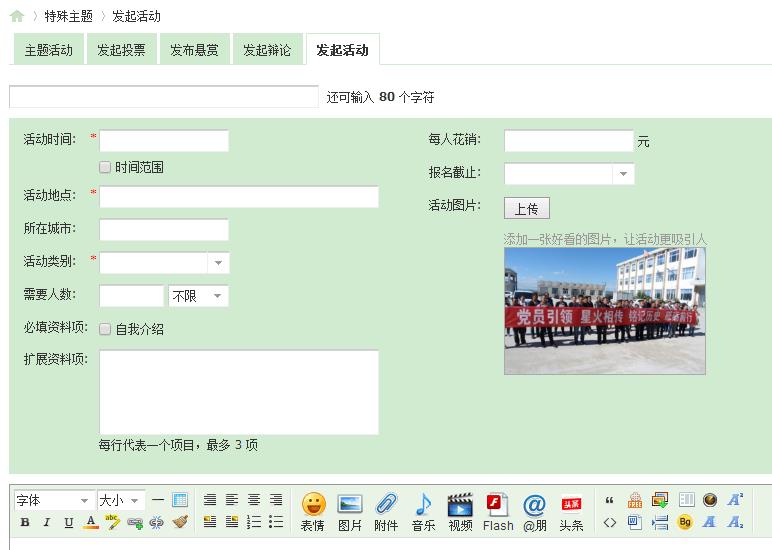Click the 发起活动 breadcrumb link
The width and height of the screenshot is (772, 550).
[x=136, y=16]
